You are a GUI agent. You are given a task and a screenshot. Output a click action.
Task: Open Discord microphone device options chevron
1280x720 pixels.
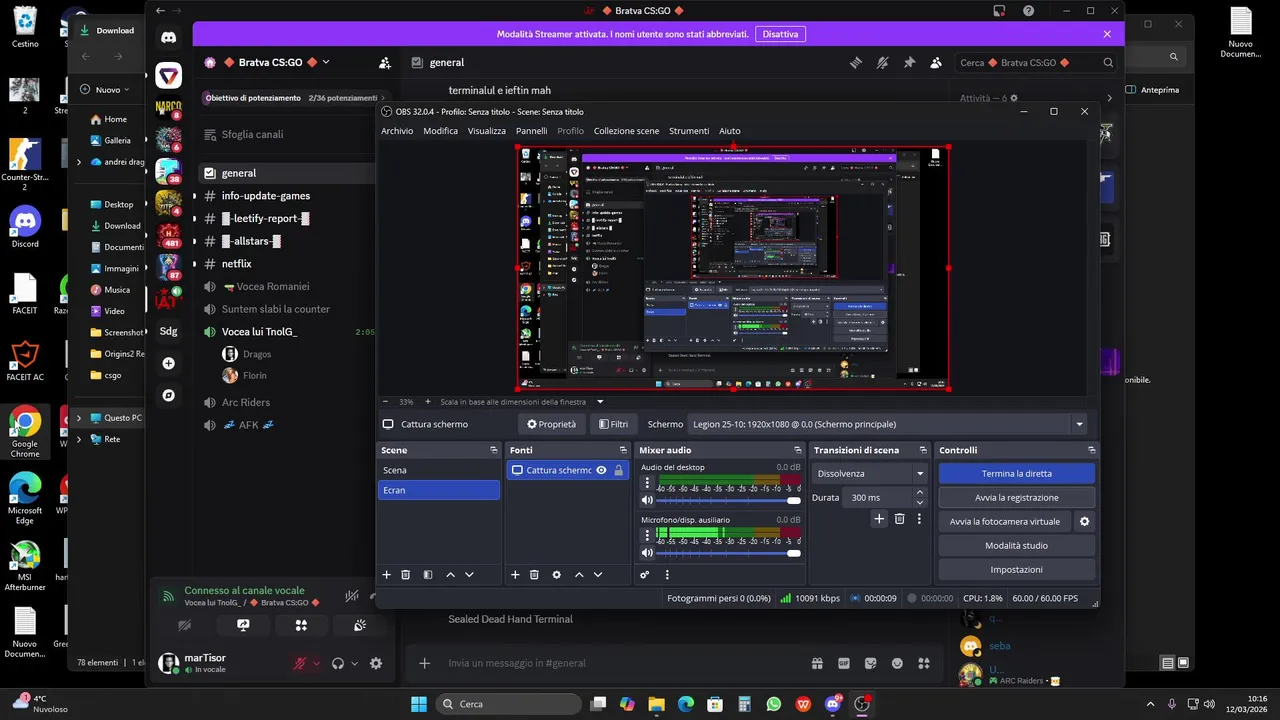click(316, 664)
